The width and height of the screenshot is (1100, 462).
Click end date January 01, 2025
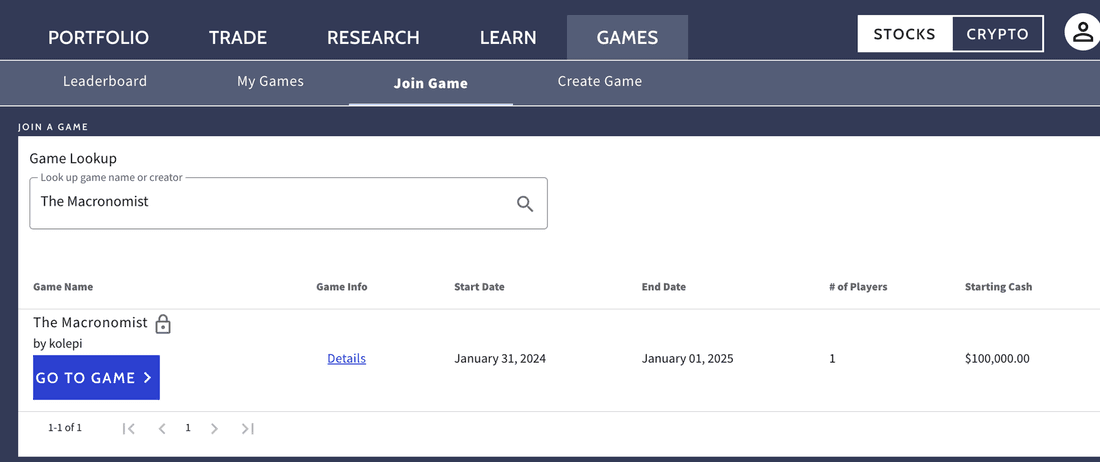coord(688,359)
